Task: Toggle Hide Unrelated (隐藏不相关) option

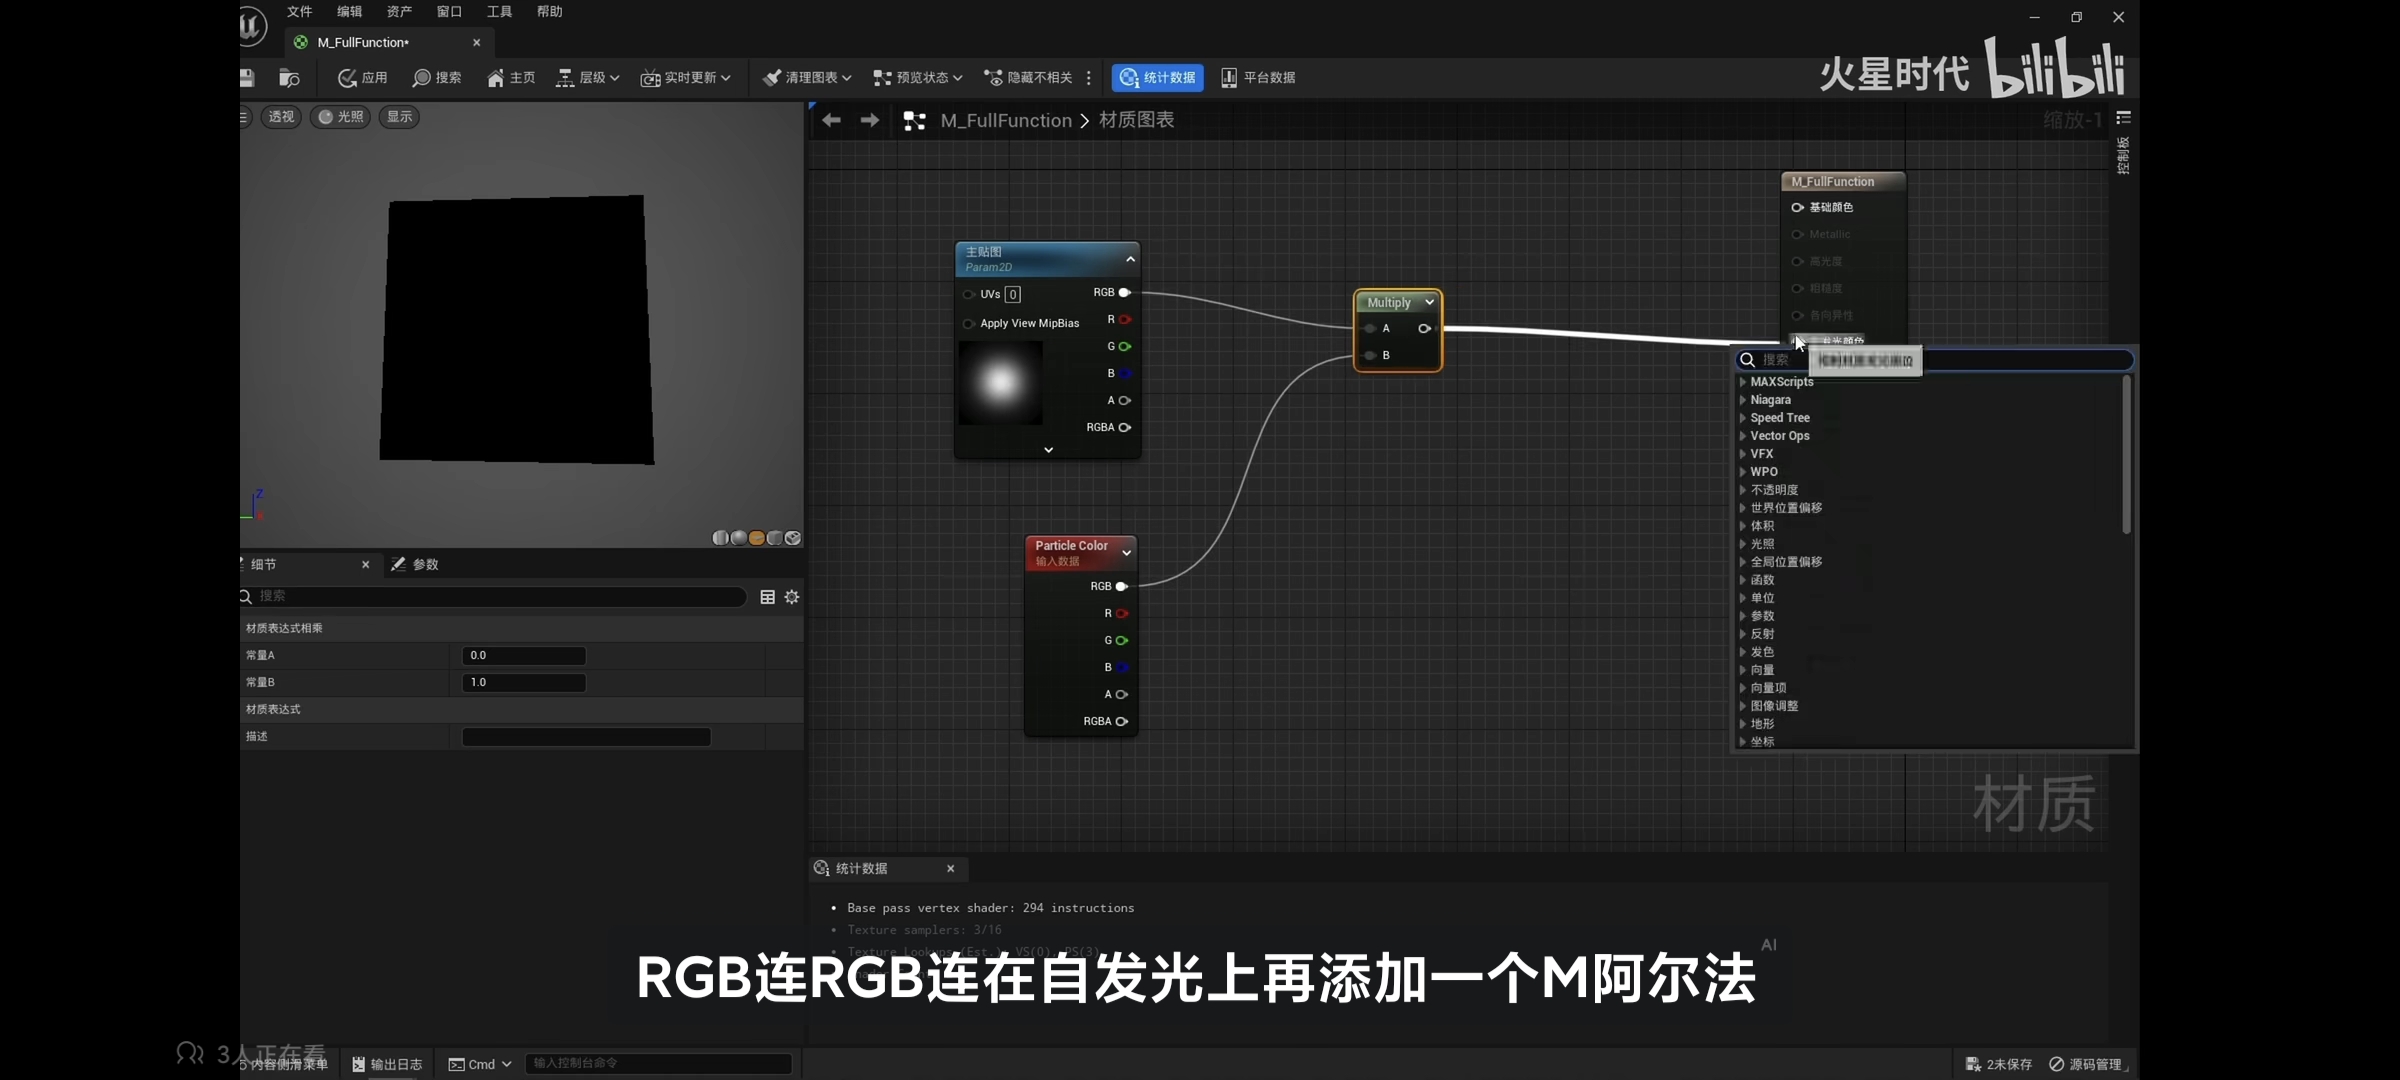Action: coord(1028,78)
